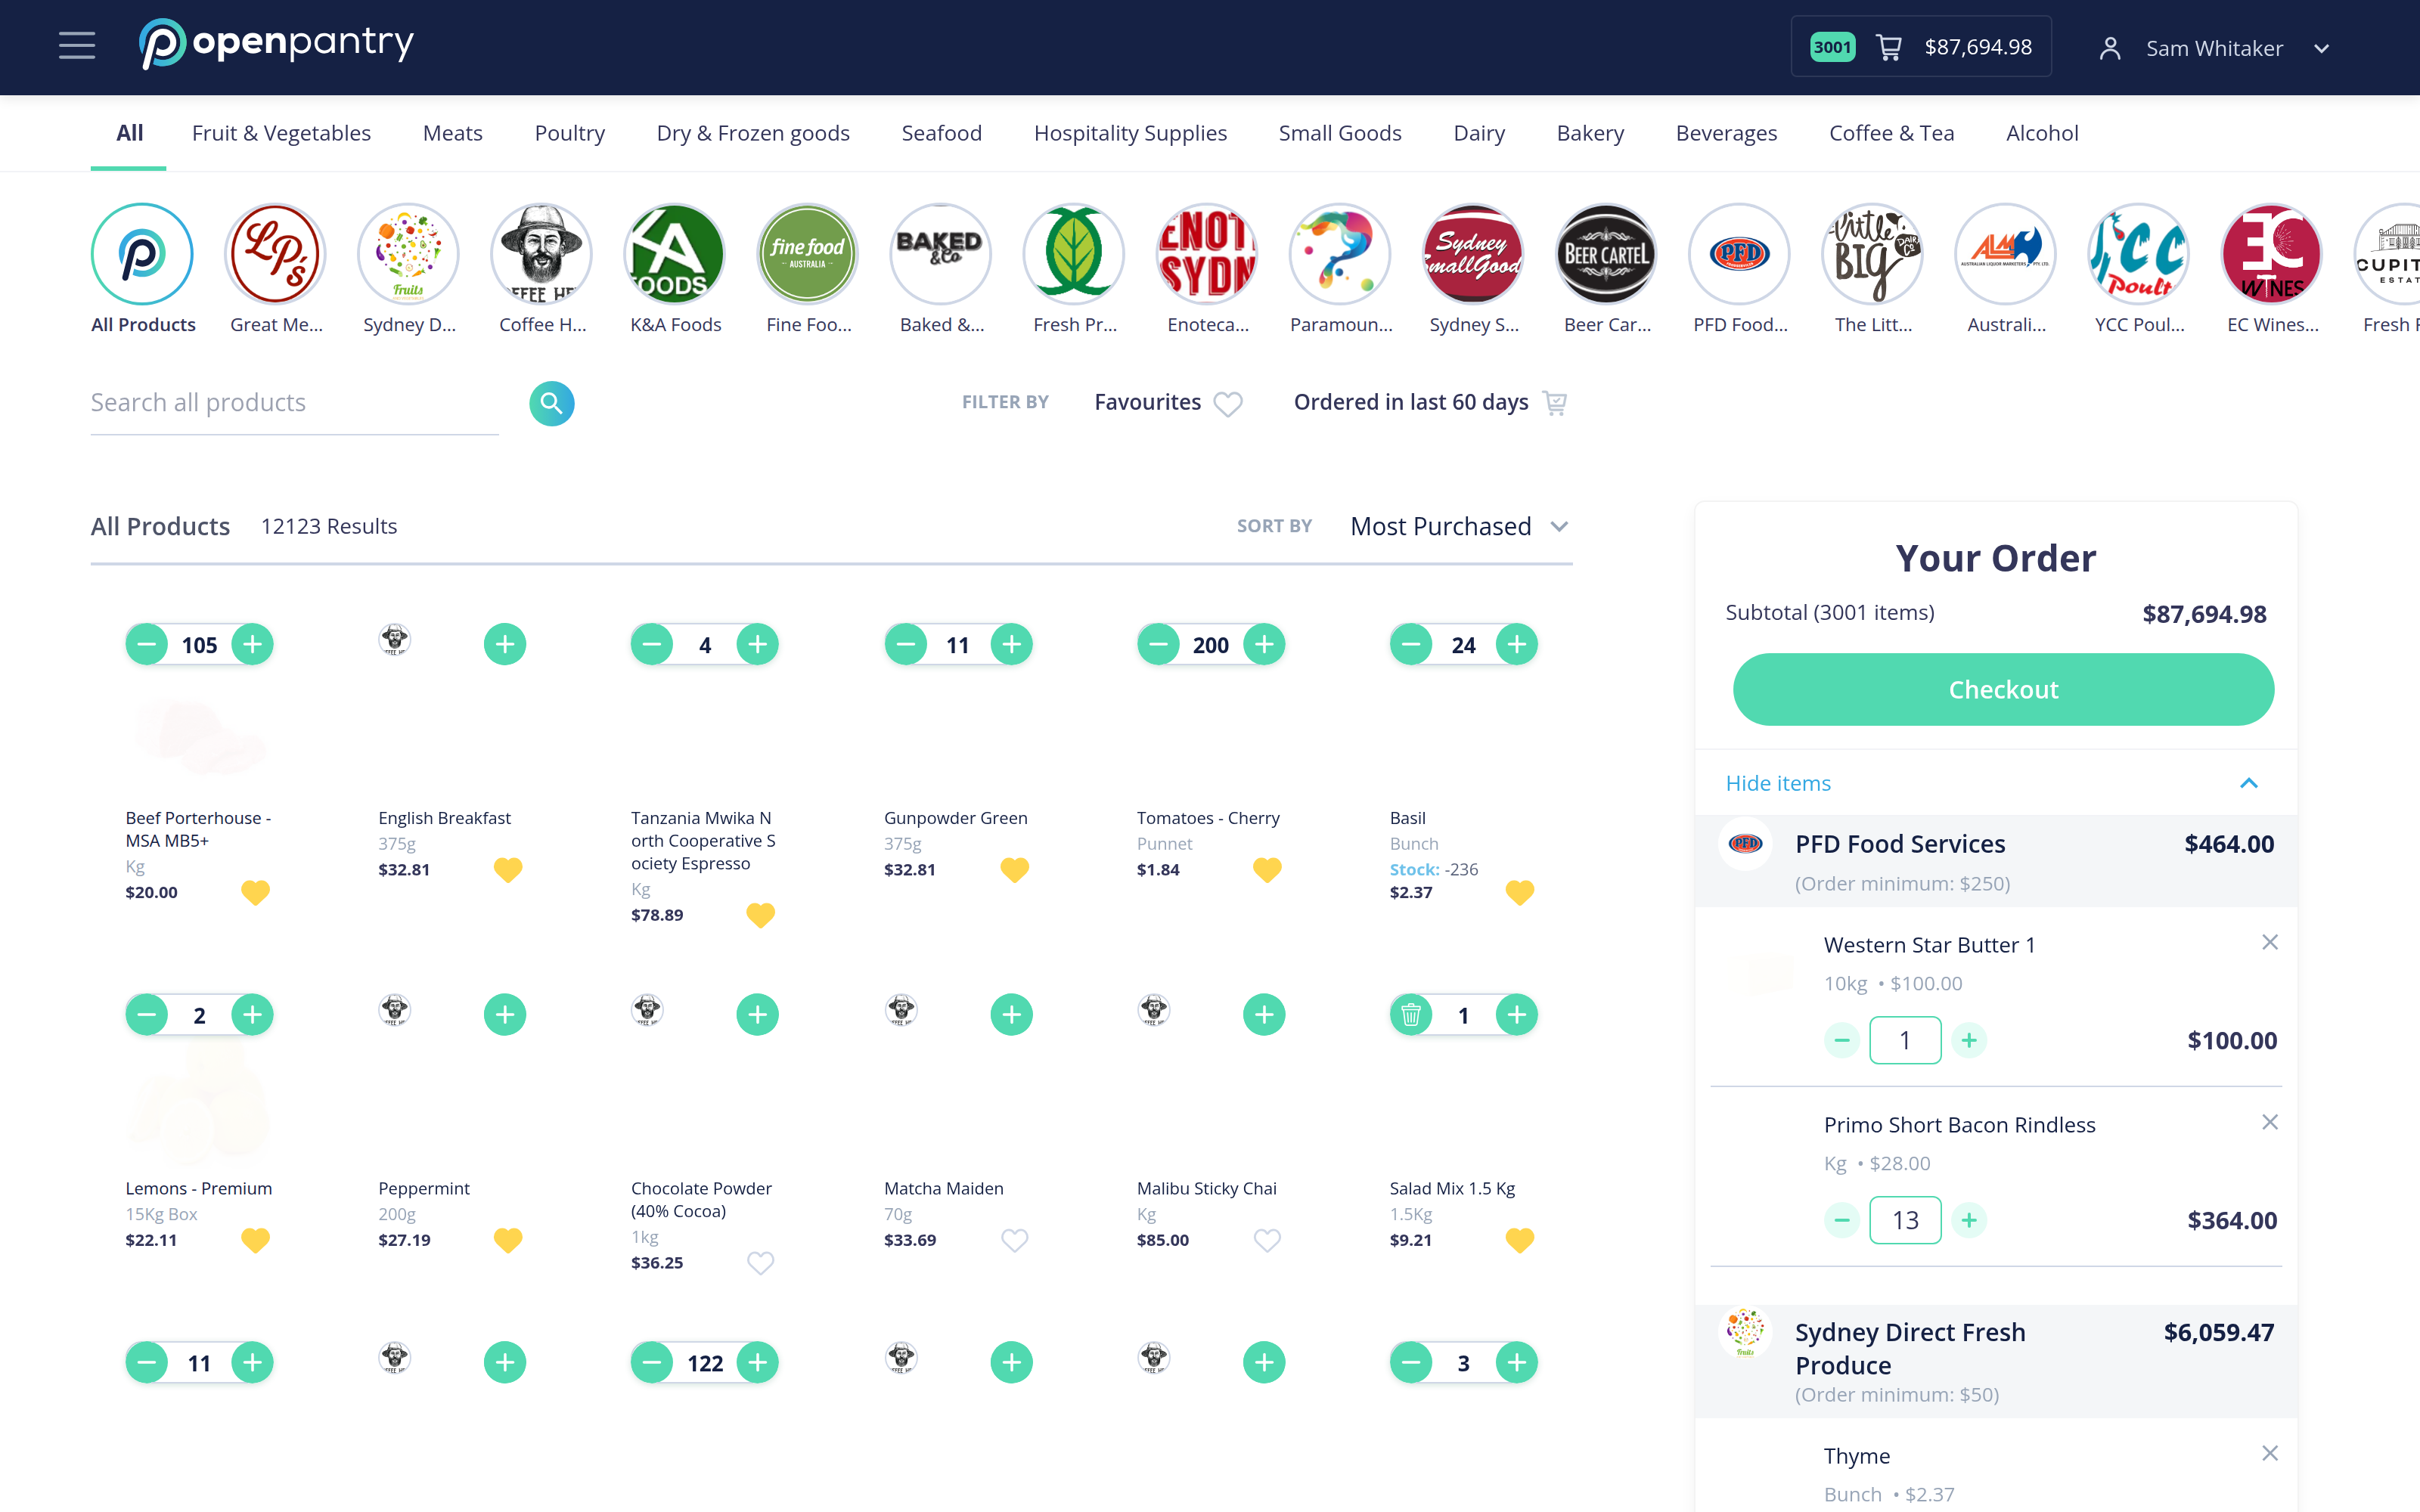Select The Little Big supplier icon
Viewport: 2420px width, 1512px height.
[x=1873, y=254]
